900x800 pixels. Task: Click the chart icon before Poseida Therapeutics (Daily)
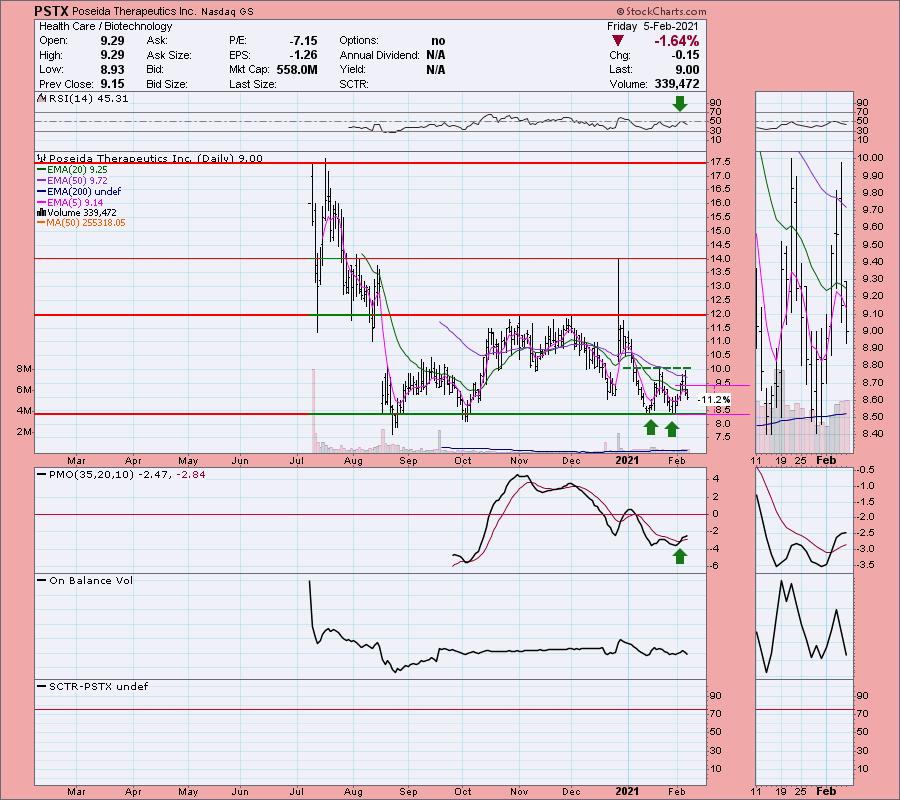pos(42,158)
